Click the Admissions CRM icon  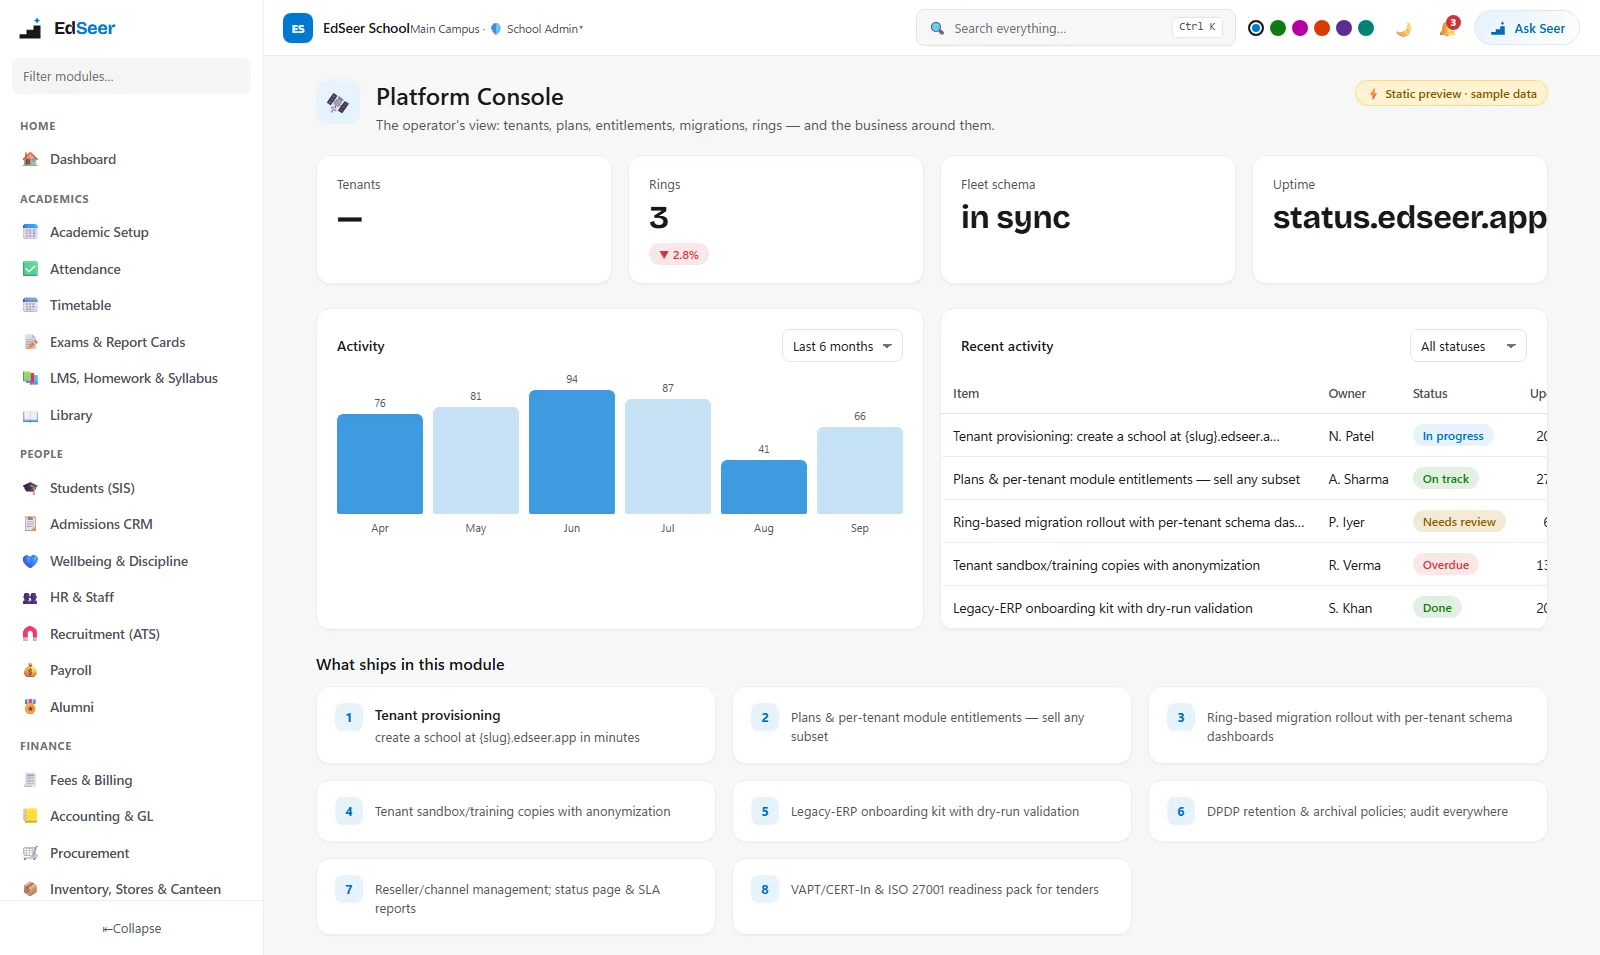(30, 524)
